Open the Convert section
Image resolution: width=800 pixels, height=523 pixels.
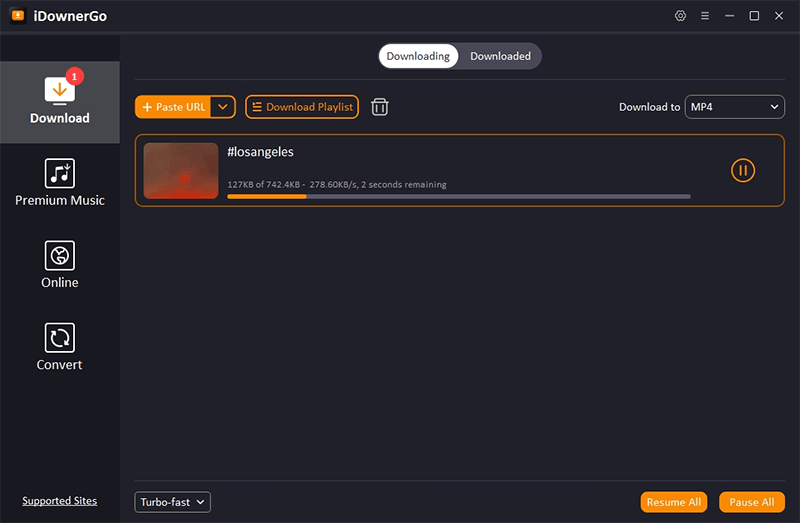(59, 347)
